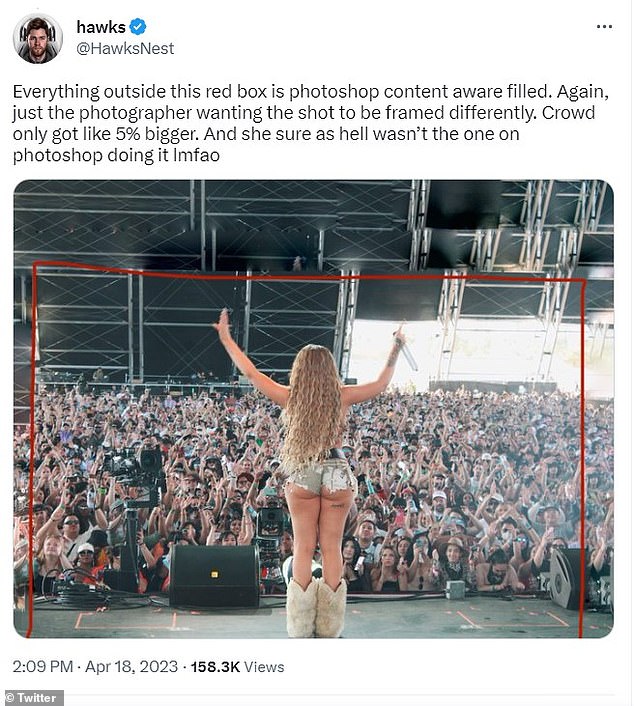The height and width of the screenshot is (706, 634).
Task: Click the © Twitter watermark label
Action: tap(32, 698)
